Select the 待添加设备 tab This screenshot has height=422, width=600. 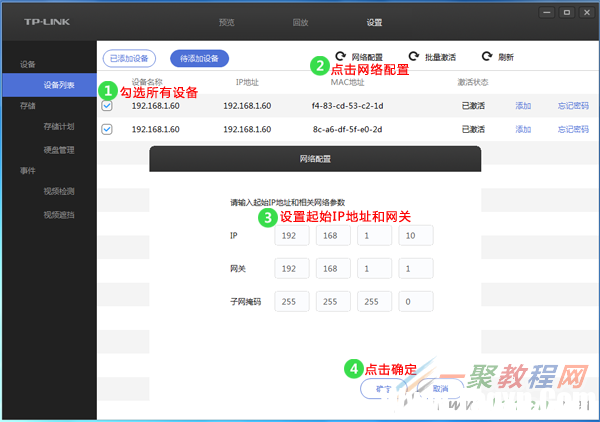pyautogui.click(x=199, y=59)
